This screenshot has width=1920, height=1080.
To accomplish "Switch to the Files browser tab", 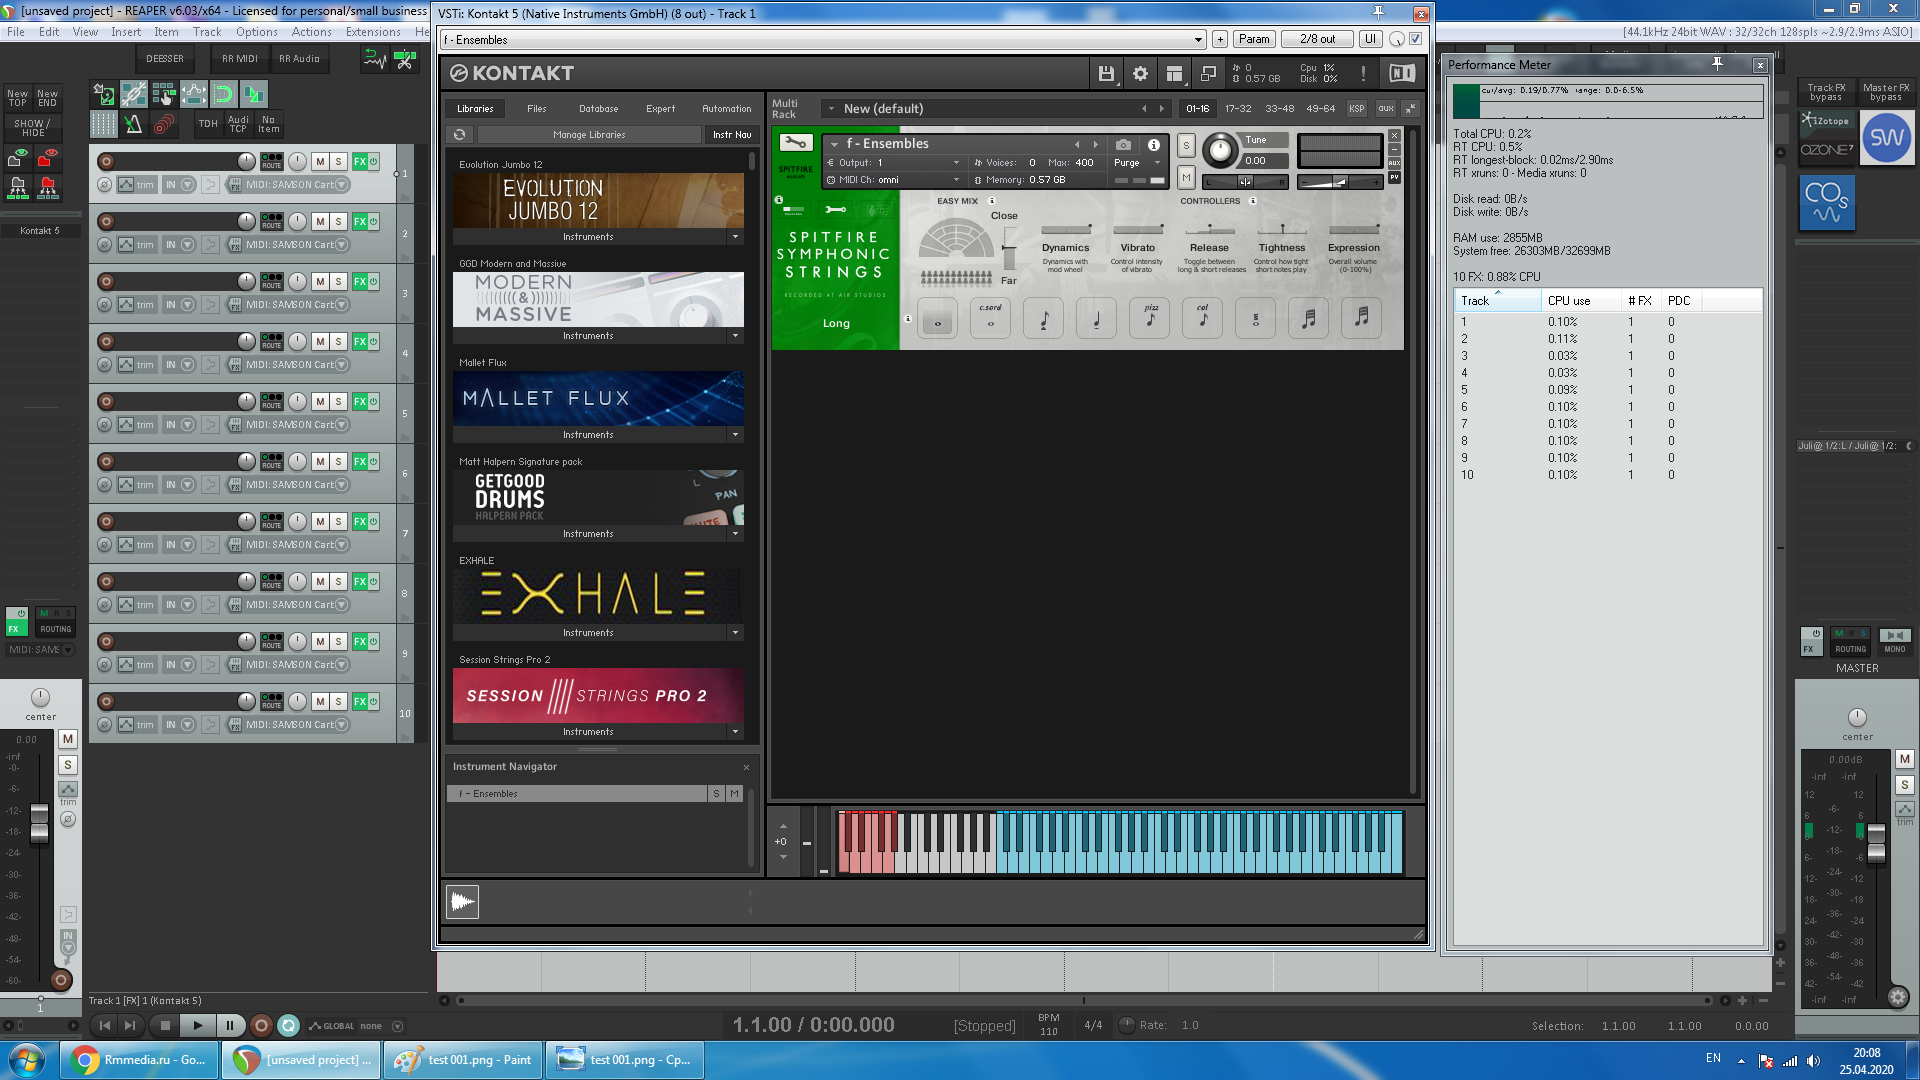I will click(x=537, y=109).
